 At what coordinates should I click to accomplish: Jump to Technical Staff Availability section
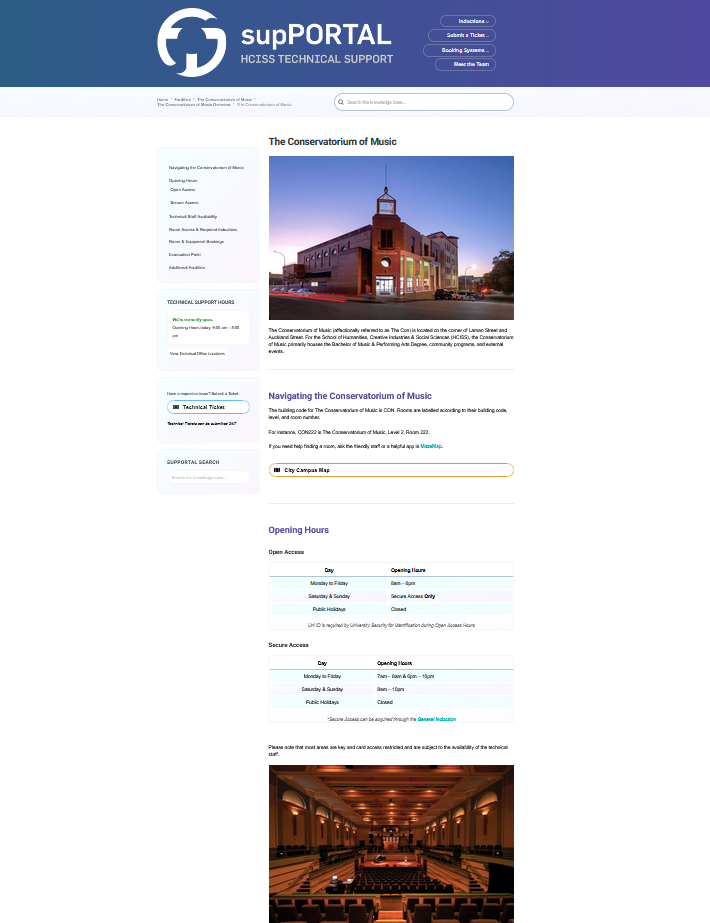click(x=193, y=216)
